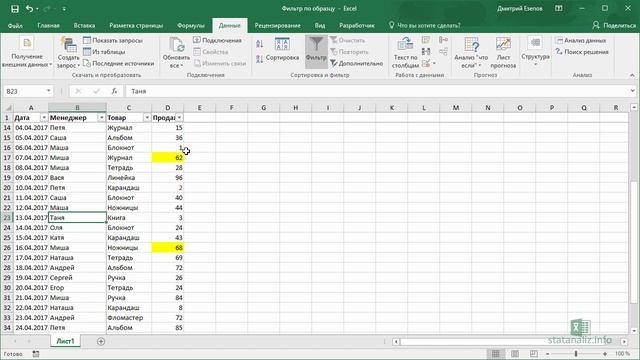The width and height of the screenshot is (640, 360).
Task: Click Последние источники
Action: coord(119,63)
